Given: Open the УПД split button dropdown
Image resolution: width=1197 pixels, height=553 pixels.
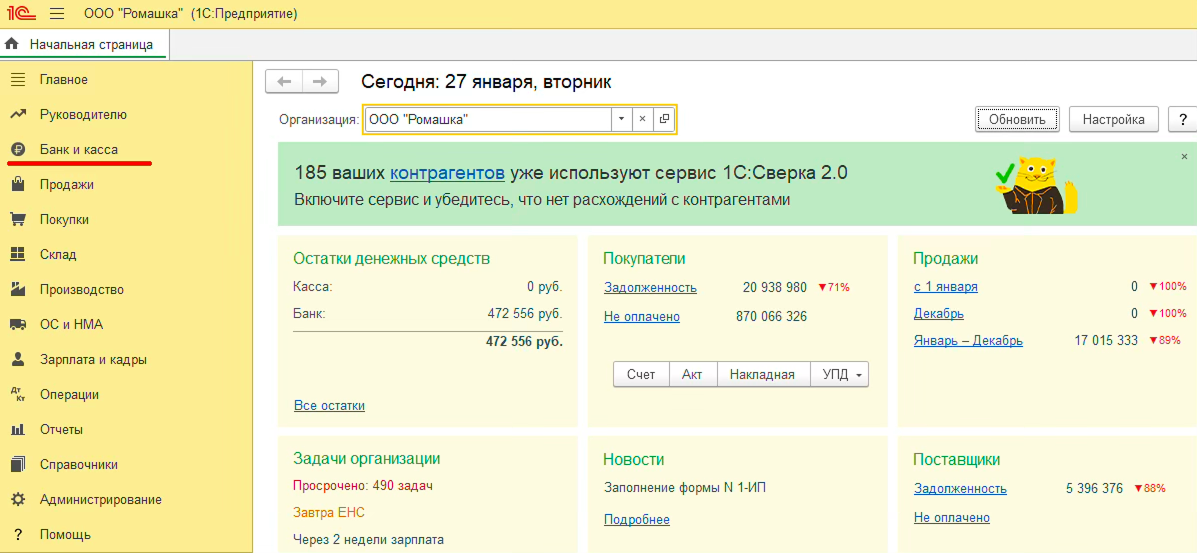Looking at the screenshot, I should click(x=859, y=375).
